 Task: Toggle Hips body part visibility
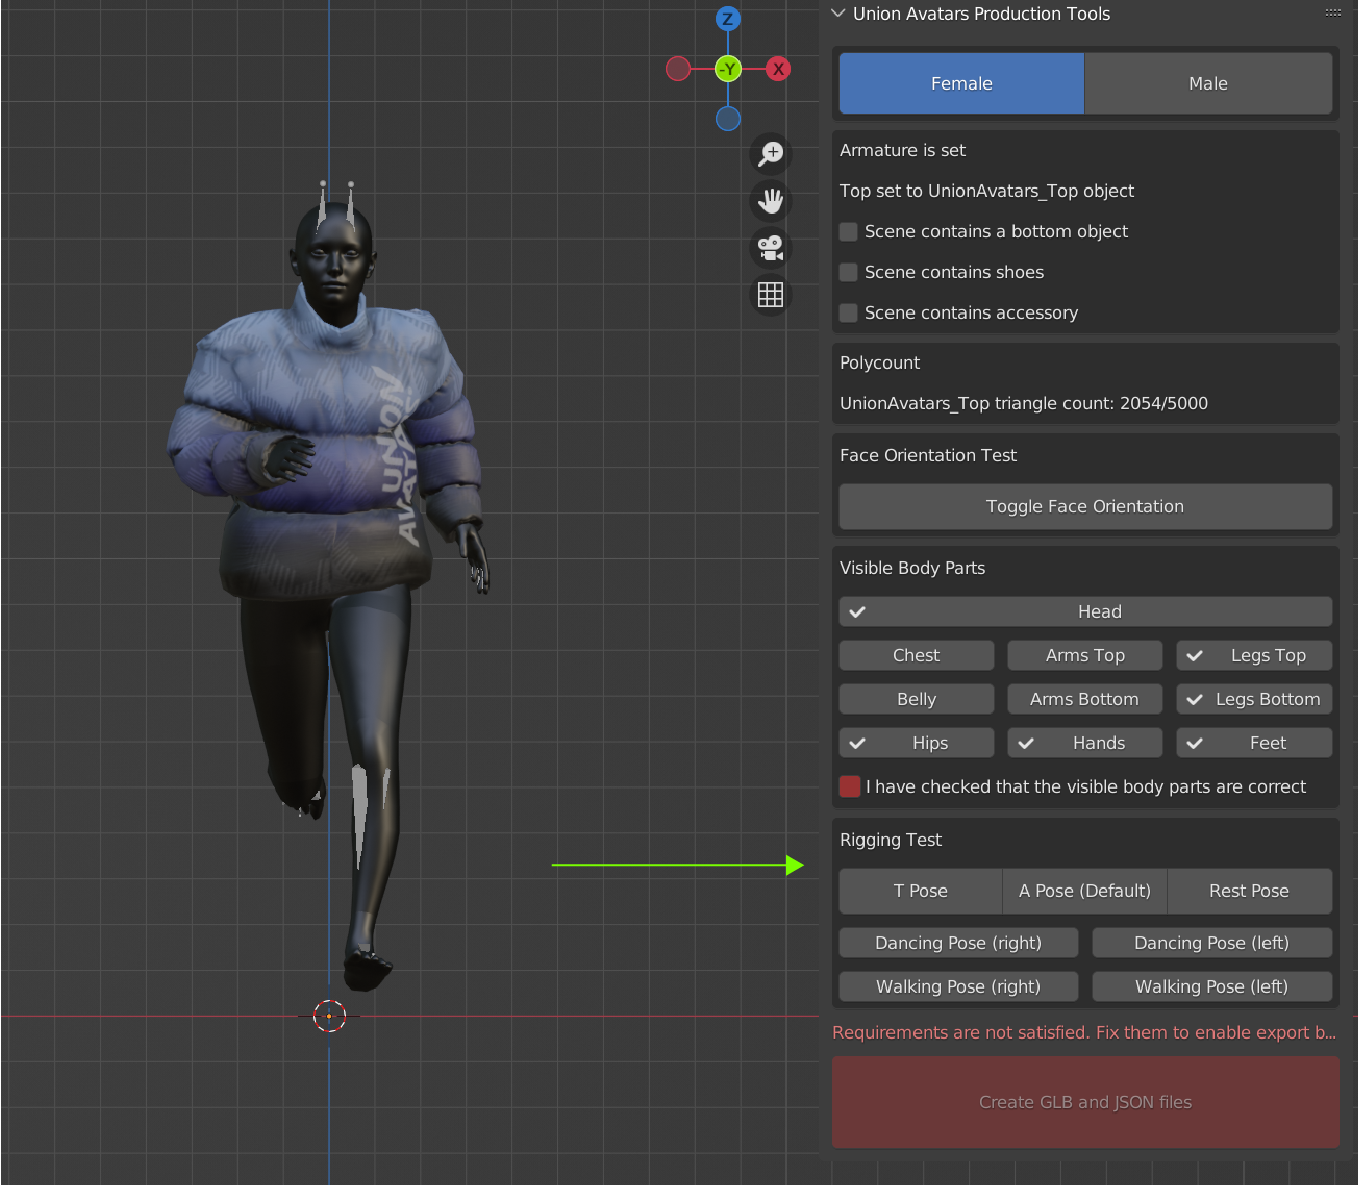coord(917,744)
